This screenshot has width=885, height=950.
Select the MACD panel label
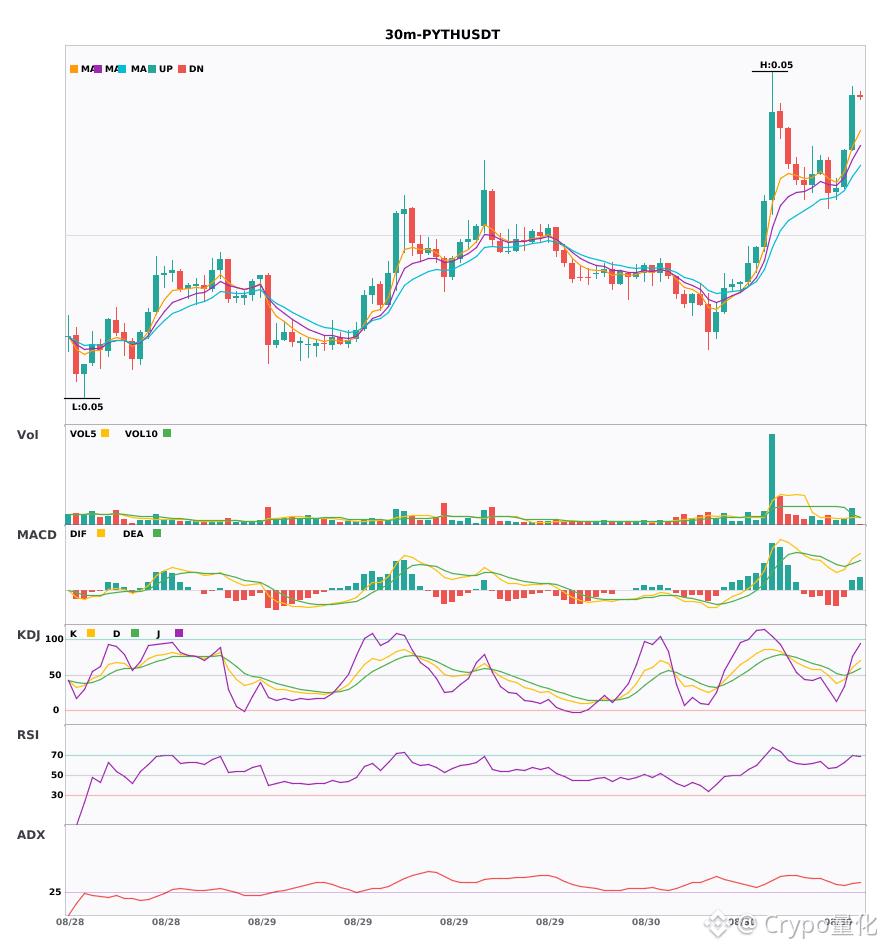pyautogui.click(x=37, y=535)
